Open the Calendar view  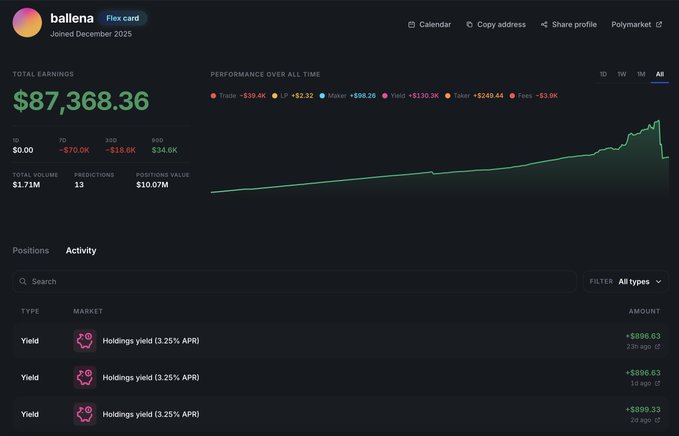point(429,25)
